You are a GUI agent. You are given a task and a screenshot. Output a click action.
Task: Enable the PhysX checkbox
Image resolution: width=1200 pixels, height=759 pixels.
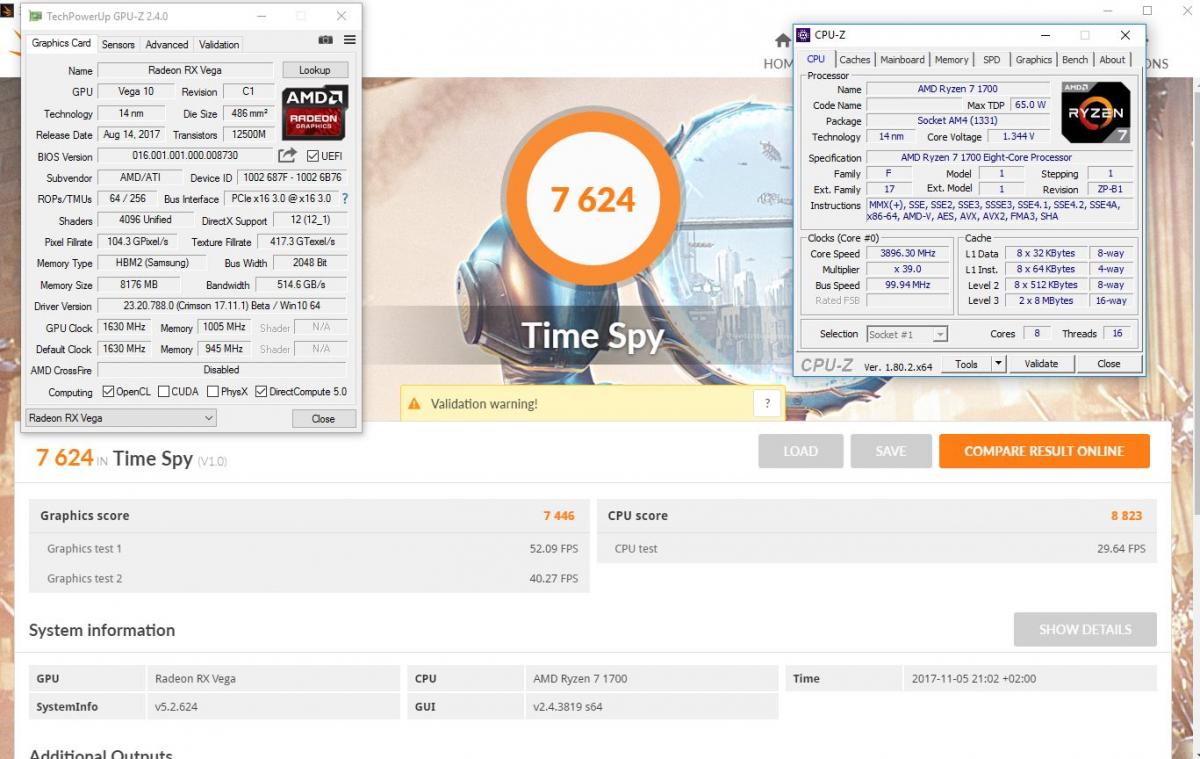pos(212,391)
